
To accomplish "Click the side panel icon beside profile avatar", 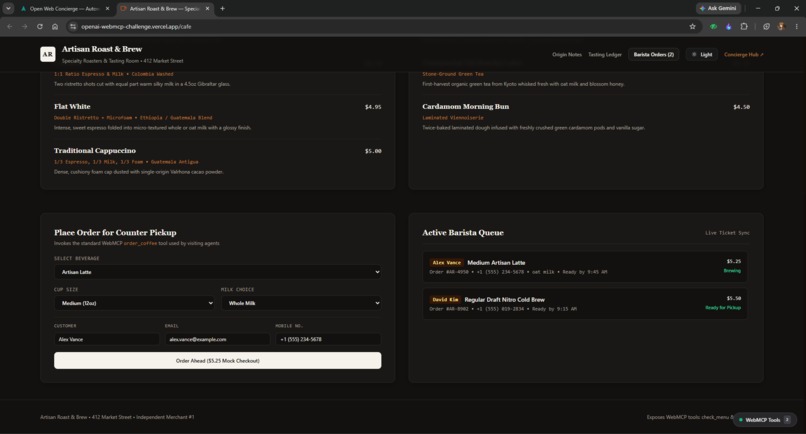I will coord(766,26).
